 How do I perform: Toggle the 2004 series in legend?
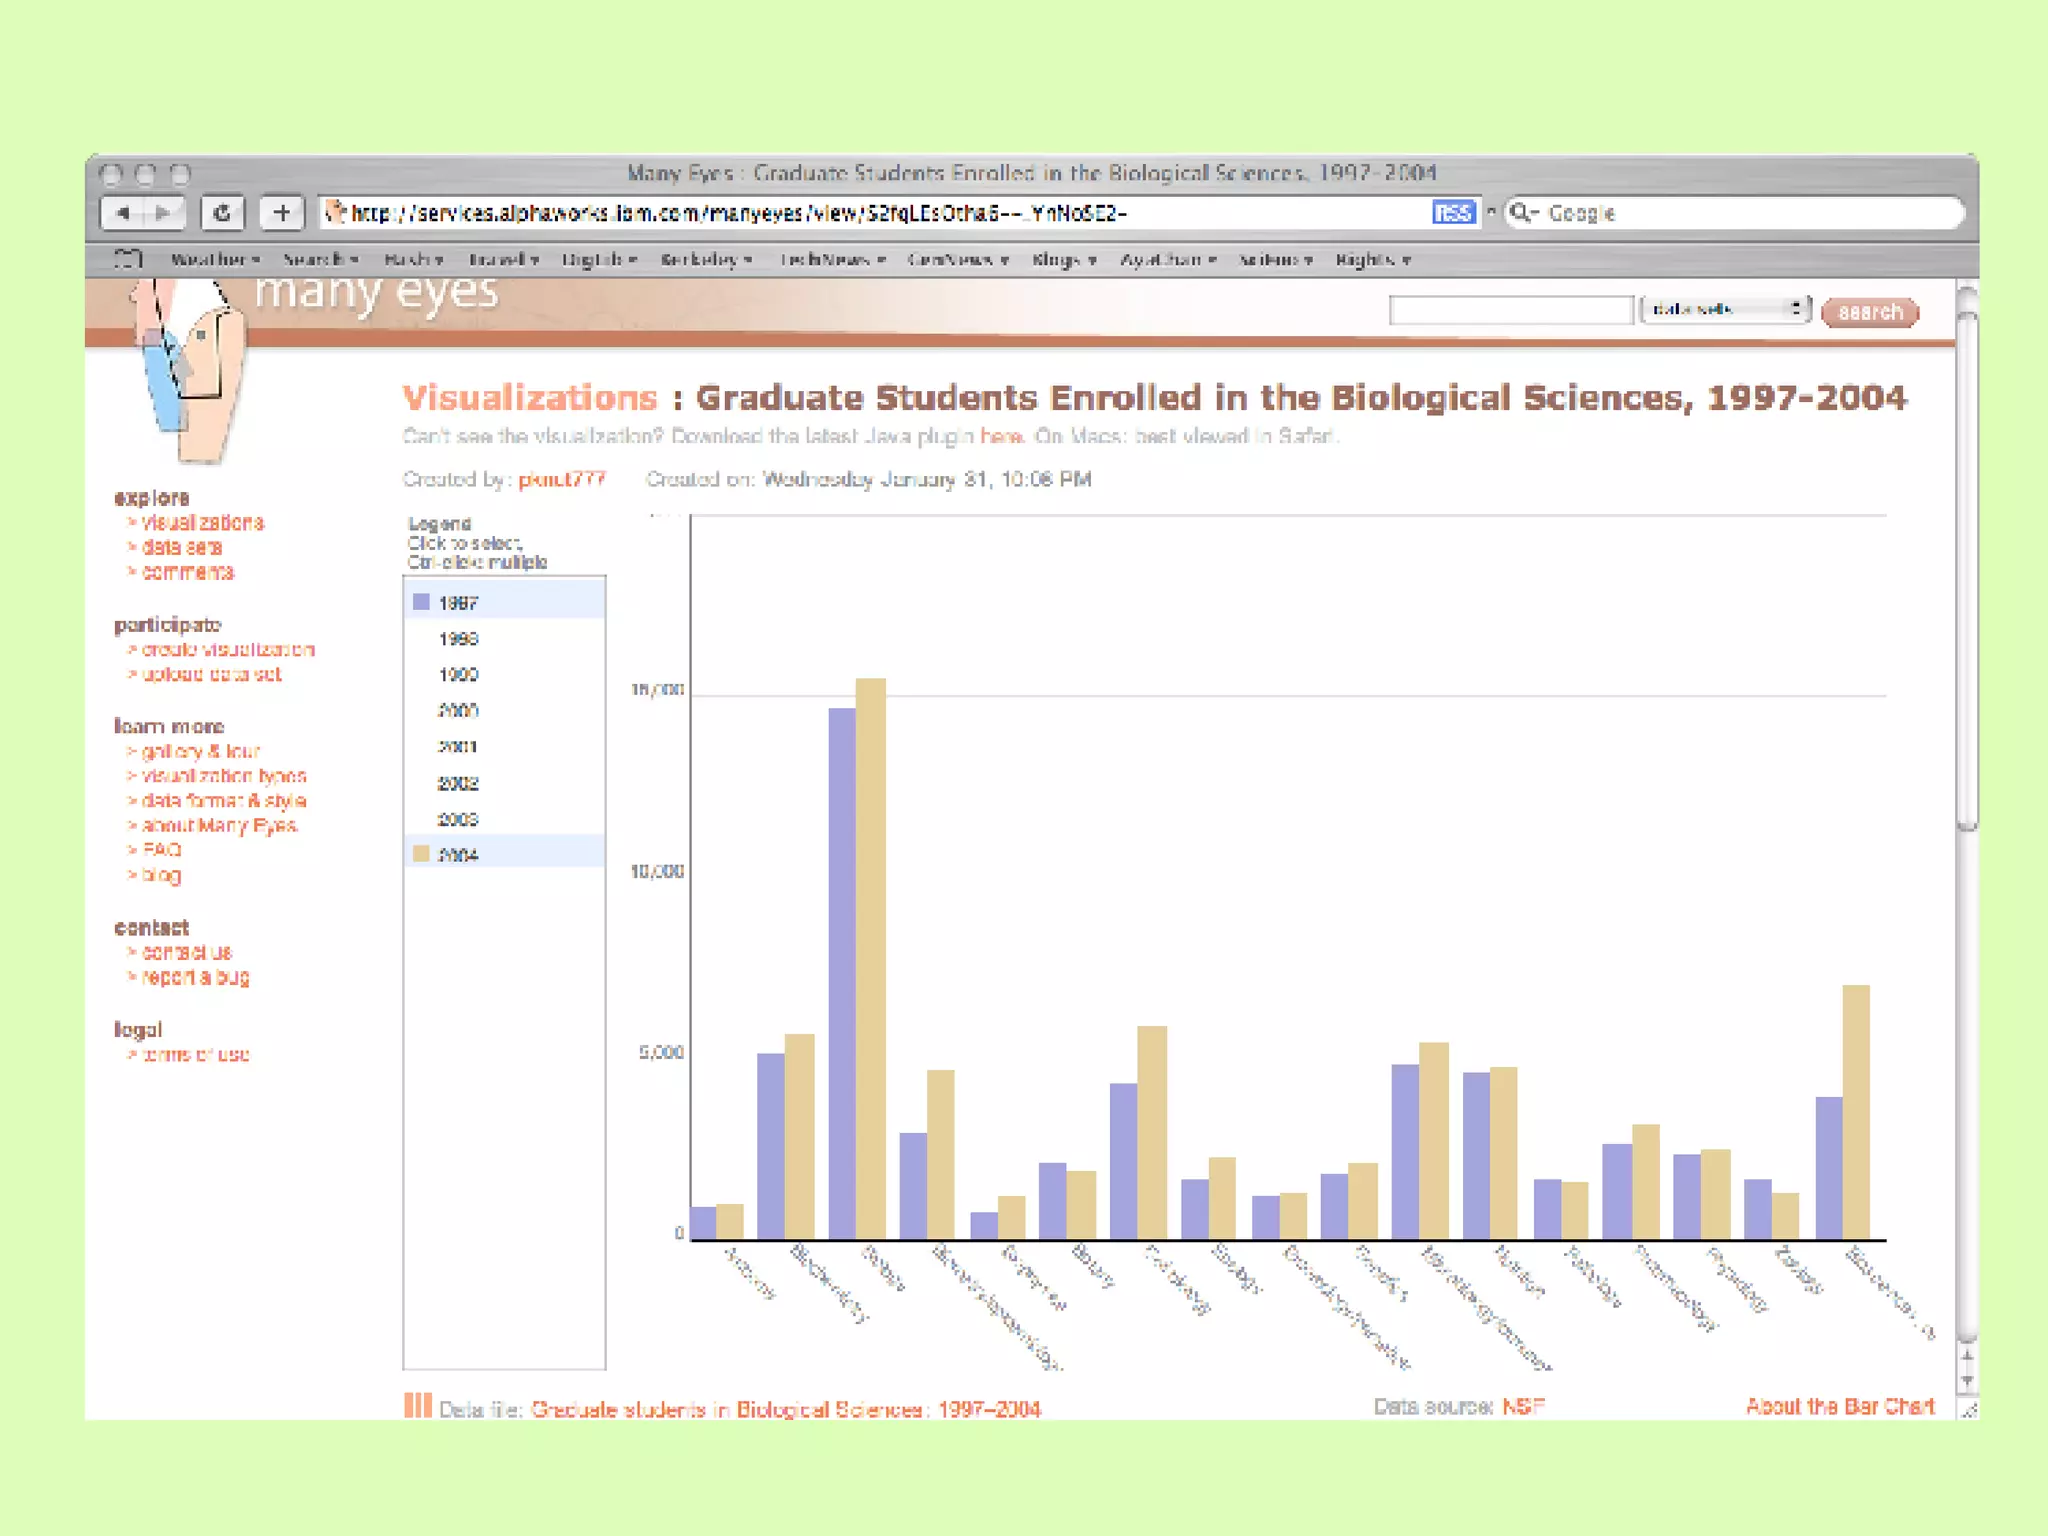point(458,855)
